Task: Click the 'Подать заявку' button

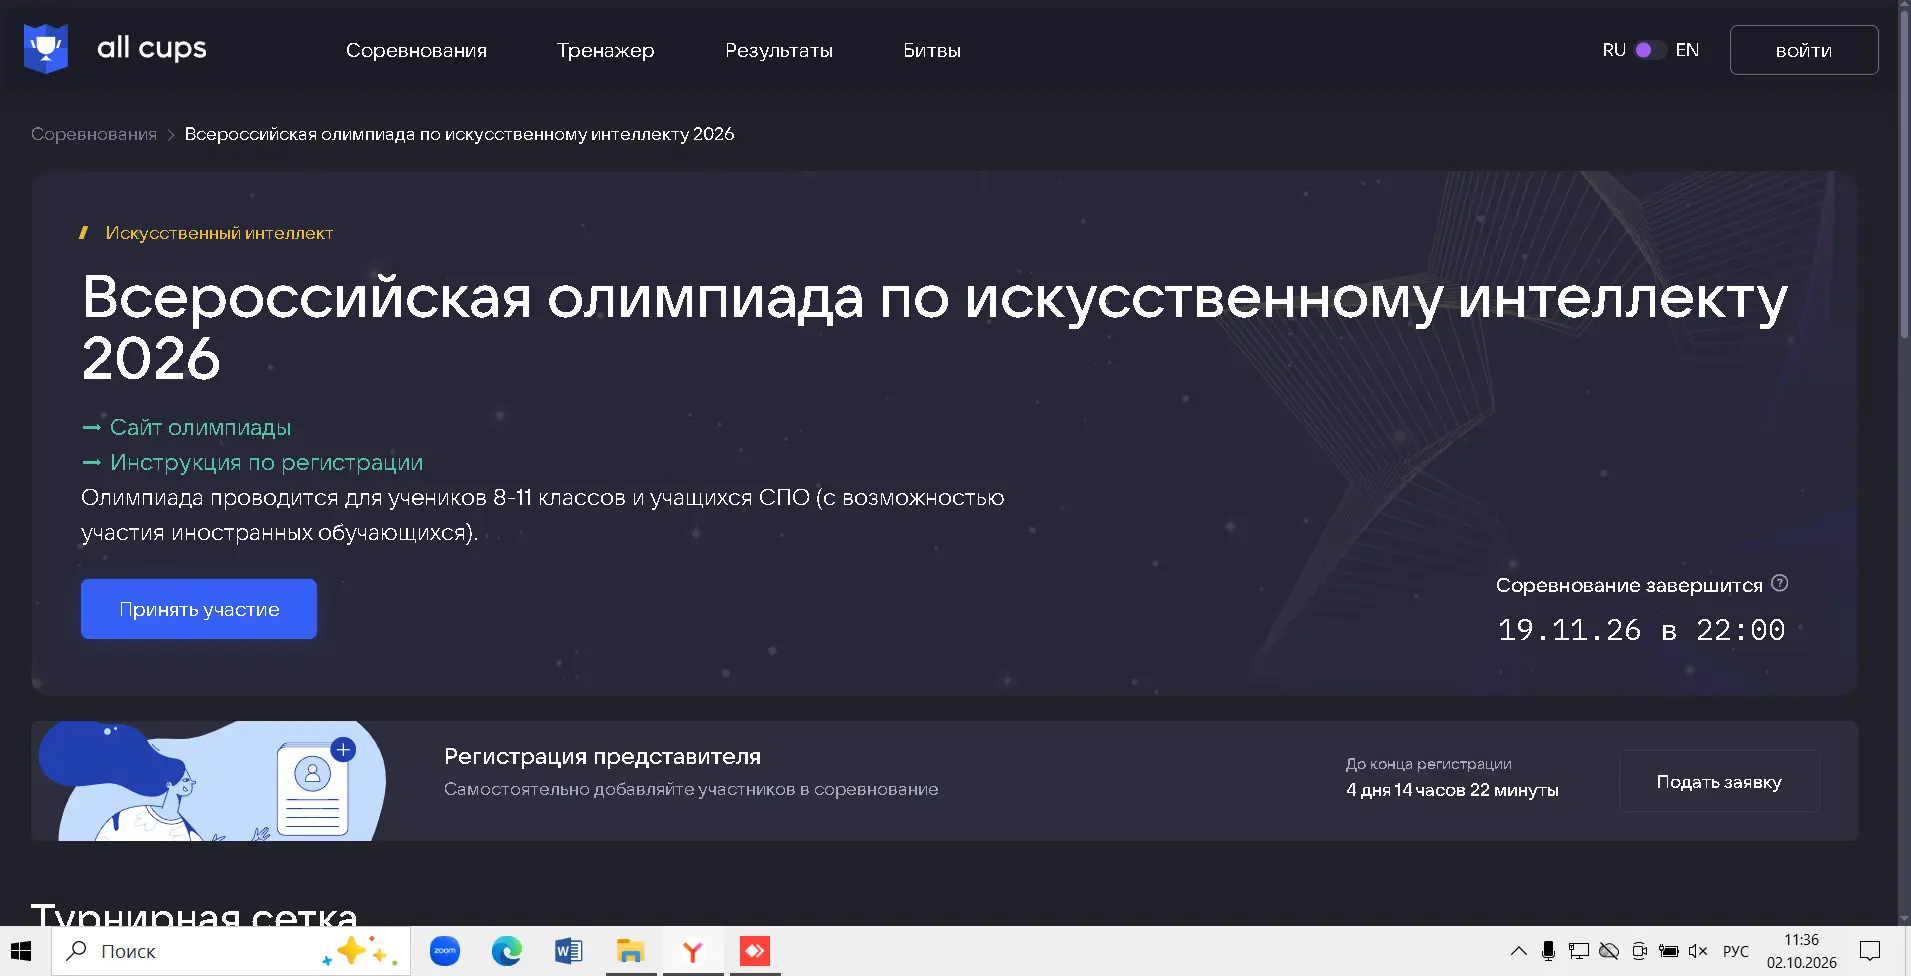Action: (x=1719, y=781)
